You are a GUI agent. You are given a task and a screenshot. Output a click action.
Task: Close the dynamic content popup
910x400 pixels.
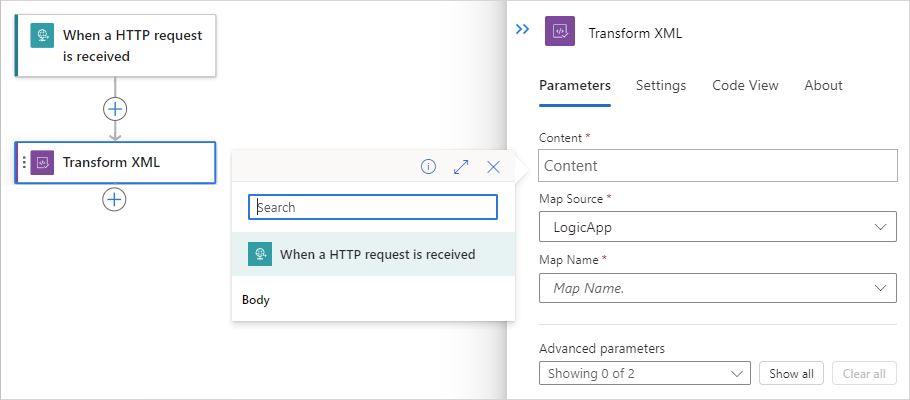pyautogui.click(x=493, y=167)
